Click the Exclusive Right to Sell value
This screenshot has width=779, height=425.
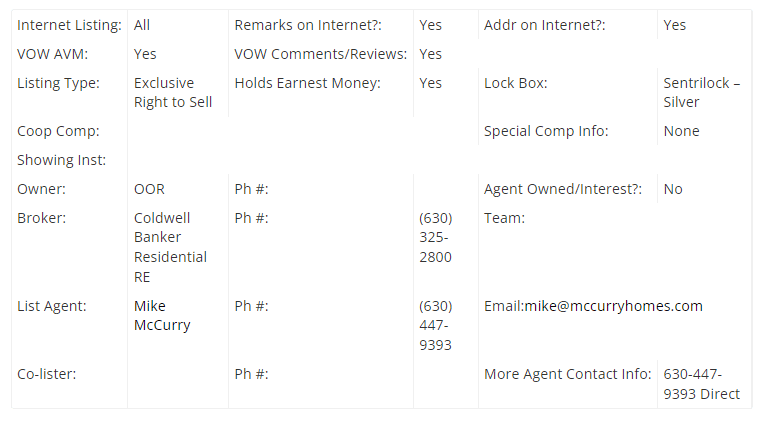coord(173,92)
